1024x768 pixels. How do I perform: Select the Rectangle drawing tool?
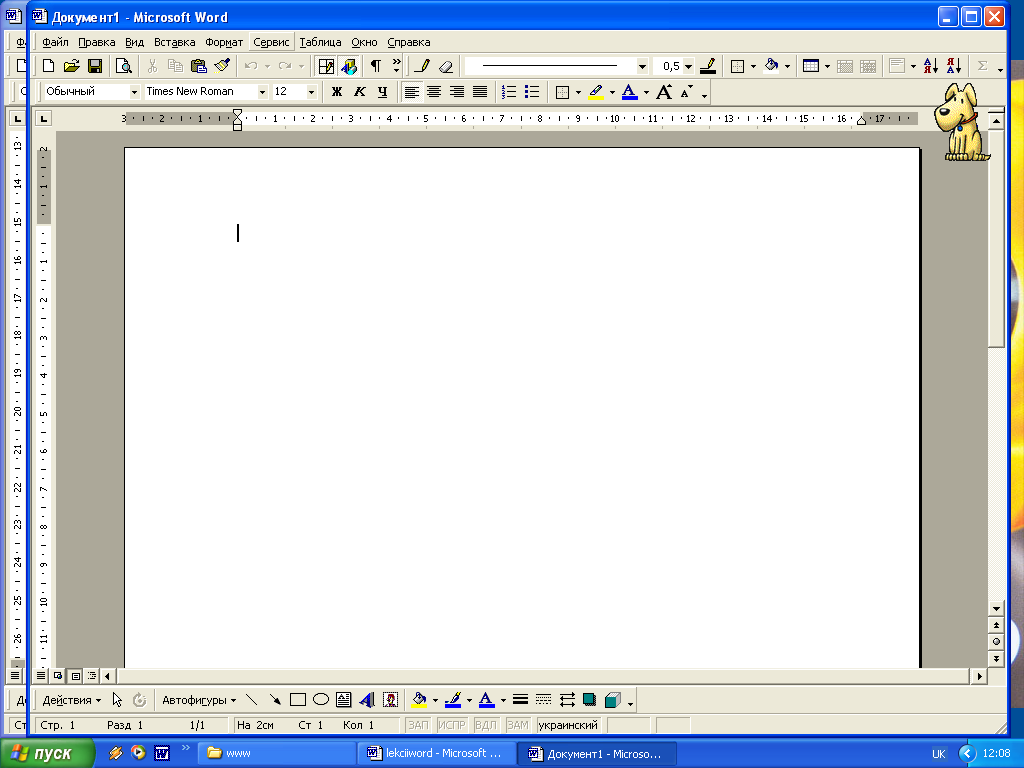pos(298,700)
